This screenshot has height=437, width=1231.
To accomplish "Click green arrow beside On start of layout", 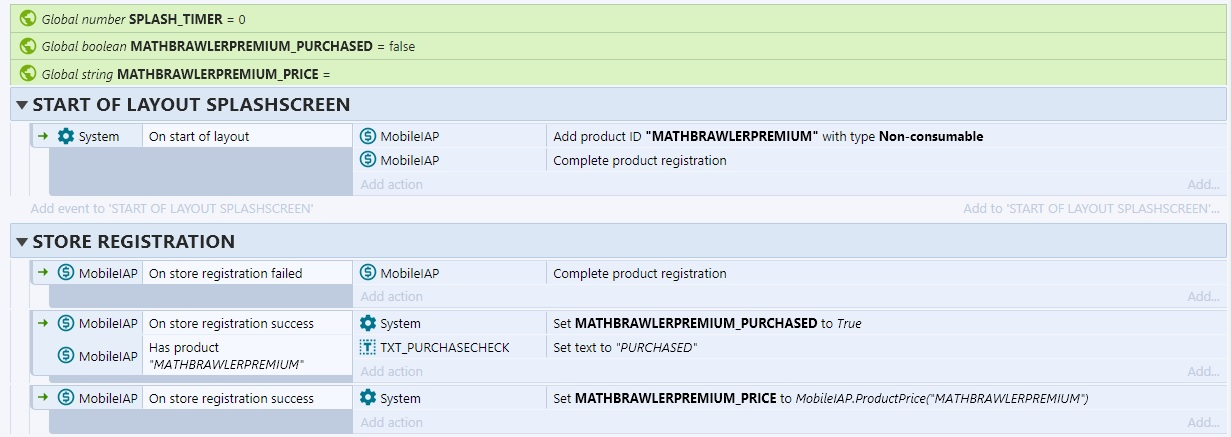I will point(43,136).
